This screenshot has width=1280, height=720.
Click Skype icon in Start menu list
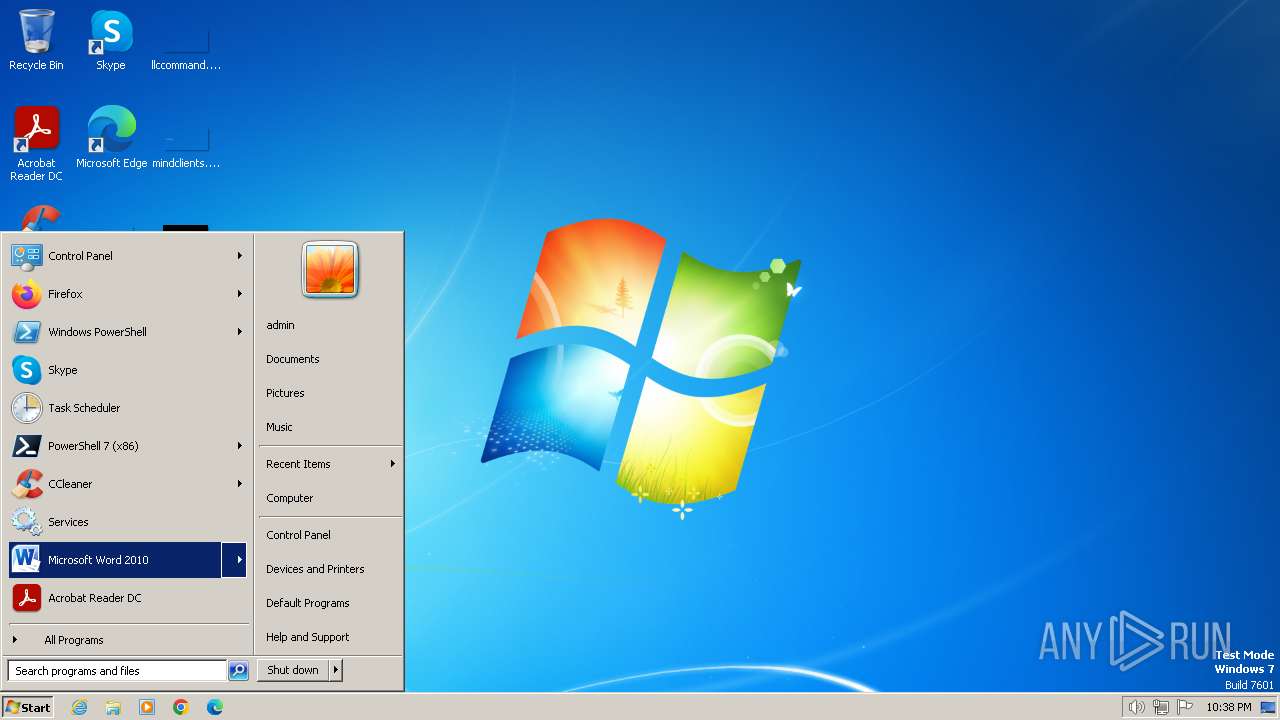click(26, 370)
